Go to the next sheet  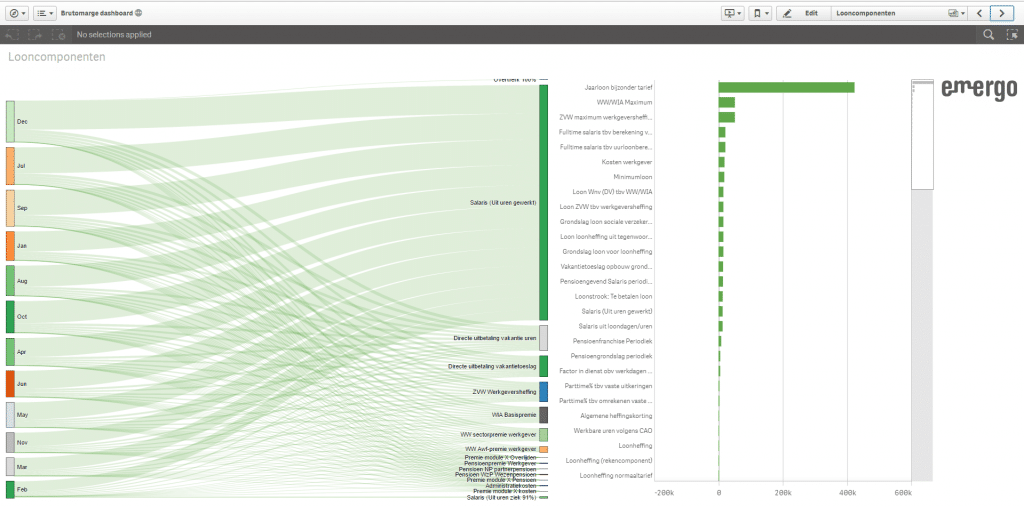click(x=1001, y=13)
